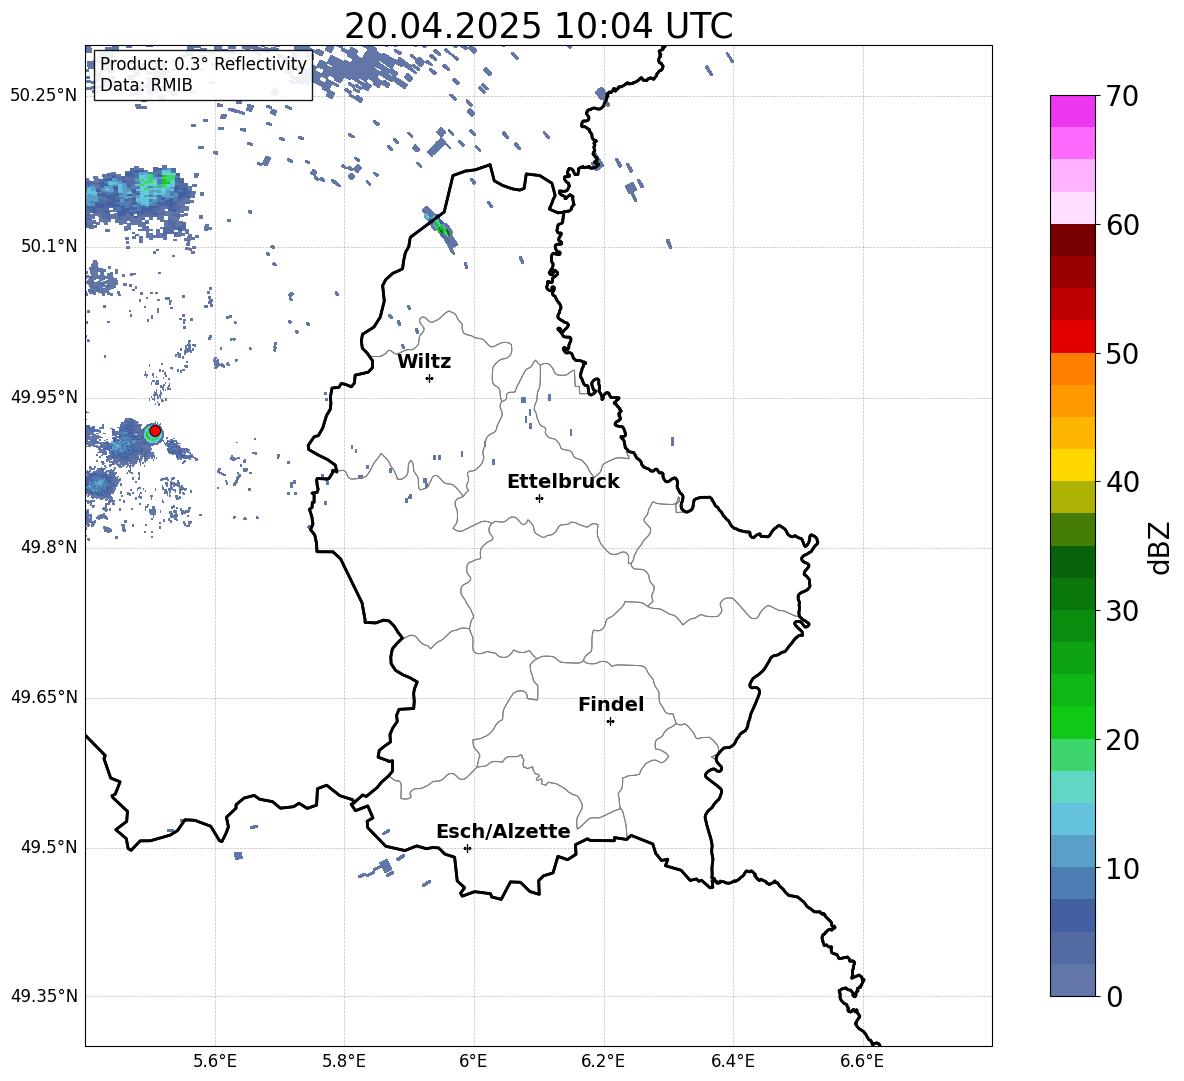
Task: Click the title 20.04.2025 10:04 UTC
Action: 538,26
